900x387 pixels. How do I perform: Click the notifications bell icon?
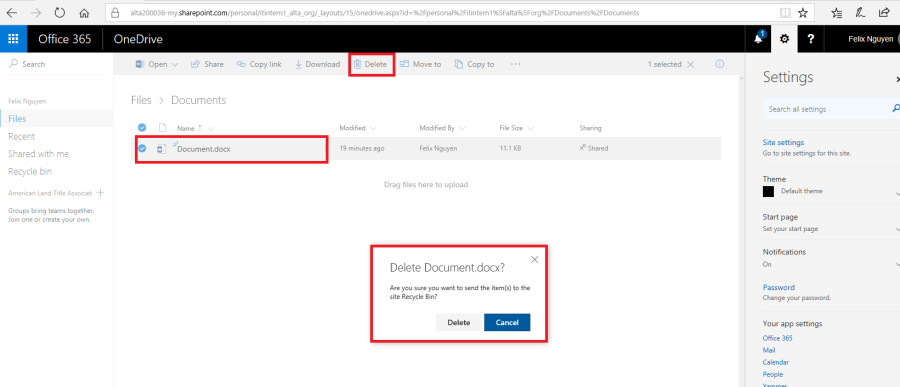tap(758, 39)
